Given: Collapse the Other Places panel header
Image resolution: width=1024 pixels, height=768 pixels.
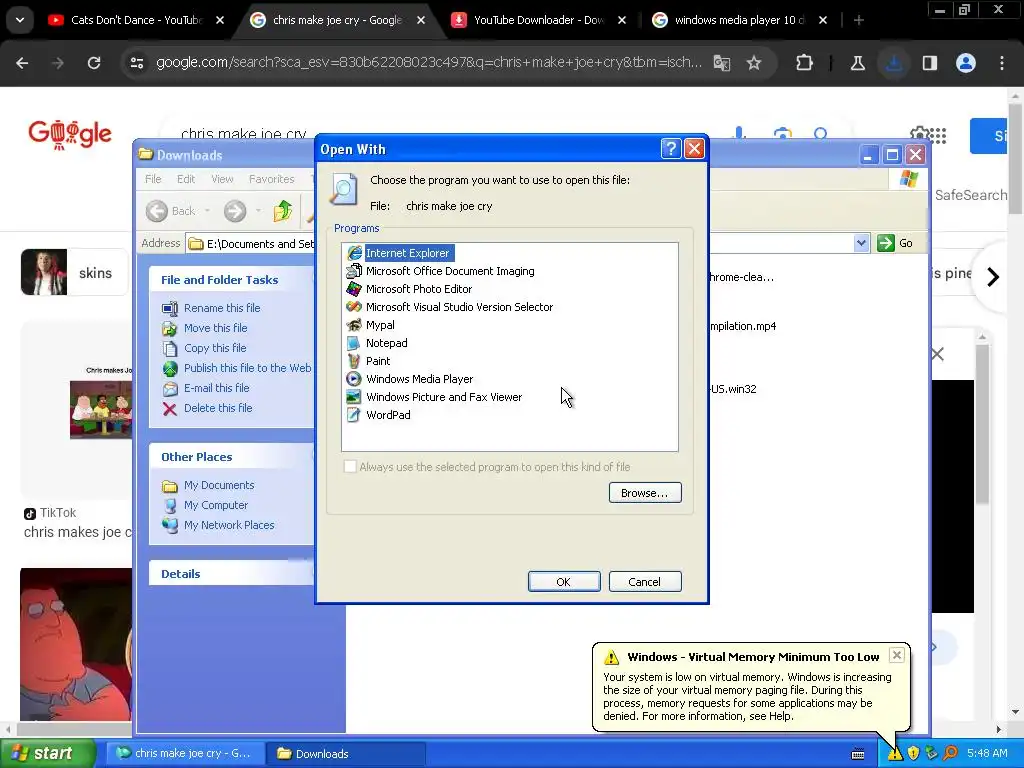Looking at the screenshot, I should 232,456.
